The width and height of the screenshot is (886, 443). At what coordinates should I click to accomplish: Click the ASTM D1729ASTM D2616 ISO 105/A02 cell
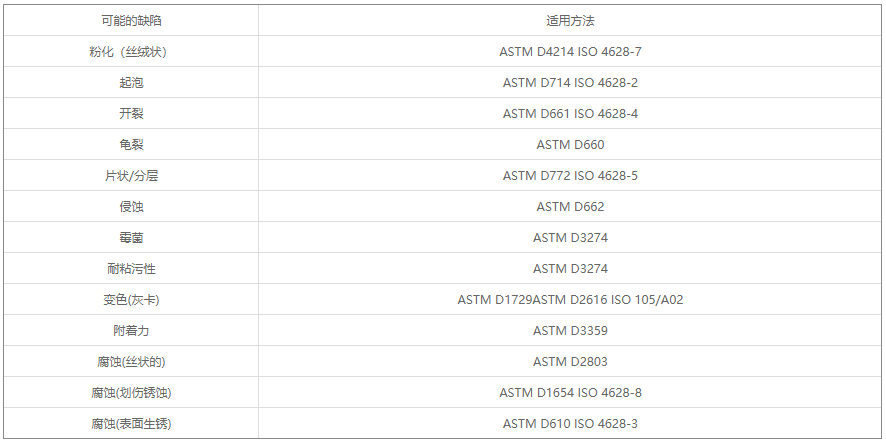[x=570, y=299]
